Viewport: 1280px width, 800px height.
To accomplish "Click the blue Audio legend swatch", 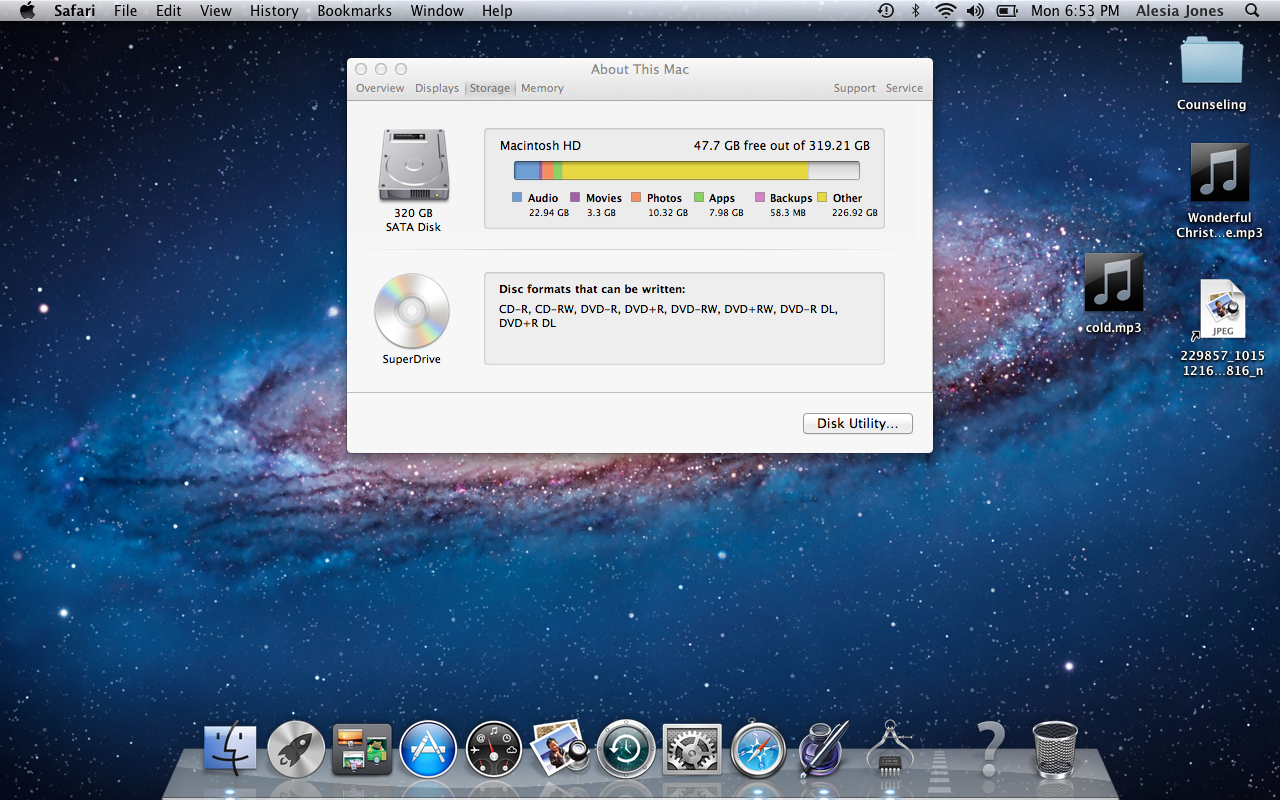I will click(517, 198).
